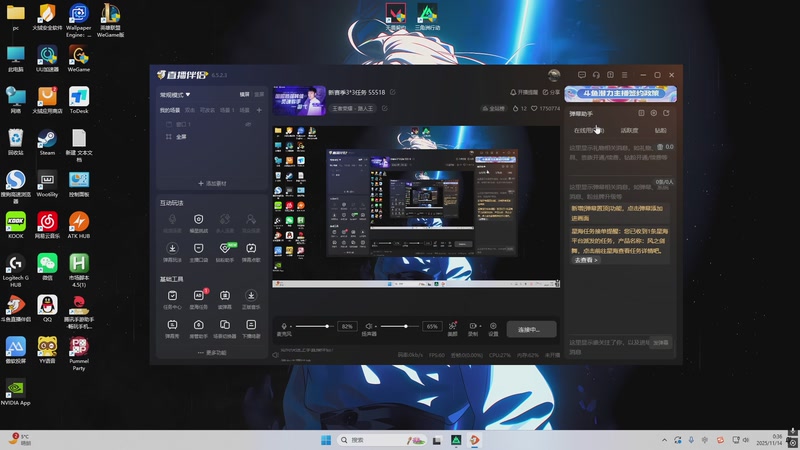Image resolution: width=800 pixels, height=450 pixels.
Task: Refresh the 弹幕助手 panel
Action: click(x=666, y=113)
